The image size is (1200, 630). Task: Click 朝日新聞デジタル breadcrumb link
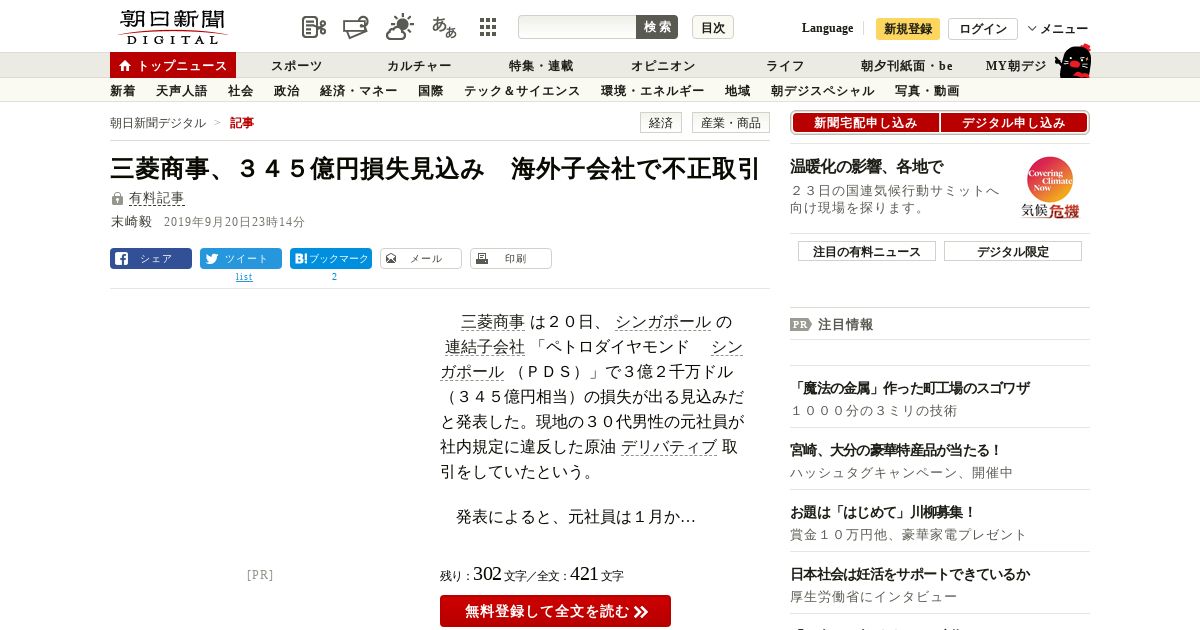pos(158,122)
